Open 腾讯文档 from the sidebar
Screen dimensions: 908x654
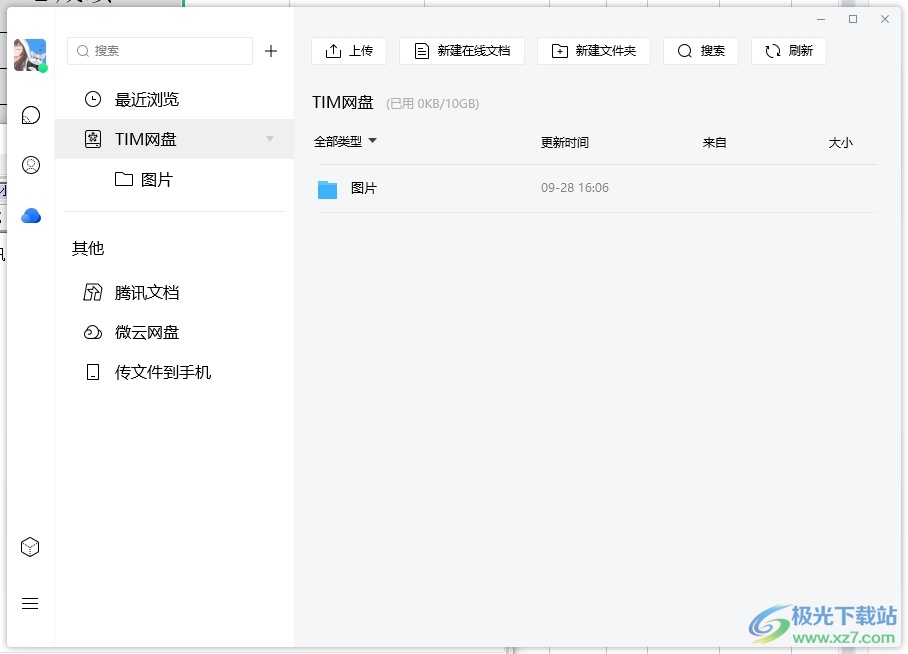(x=146, y=292)
